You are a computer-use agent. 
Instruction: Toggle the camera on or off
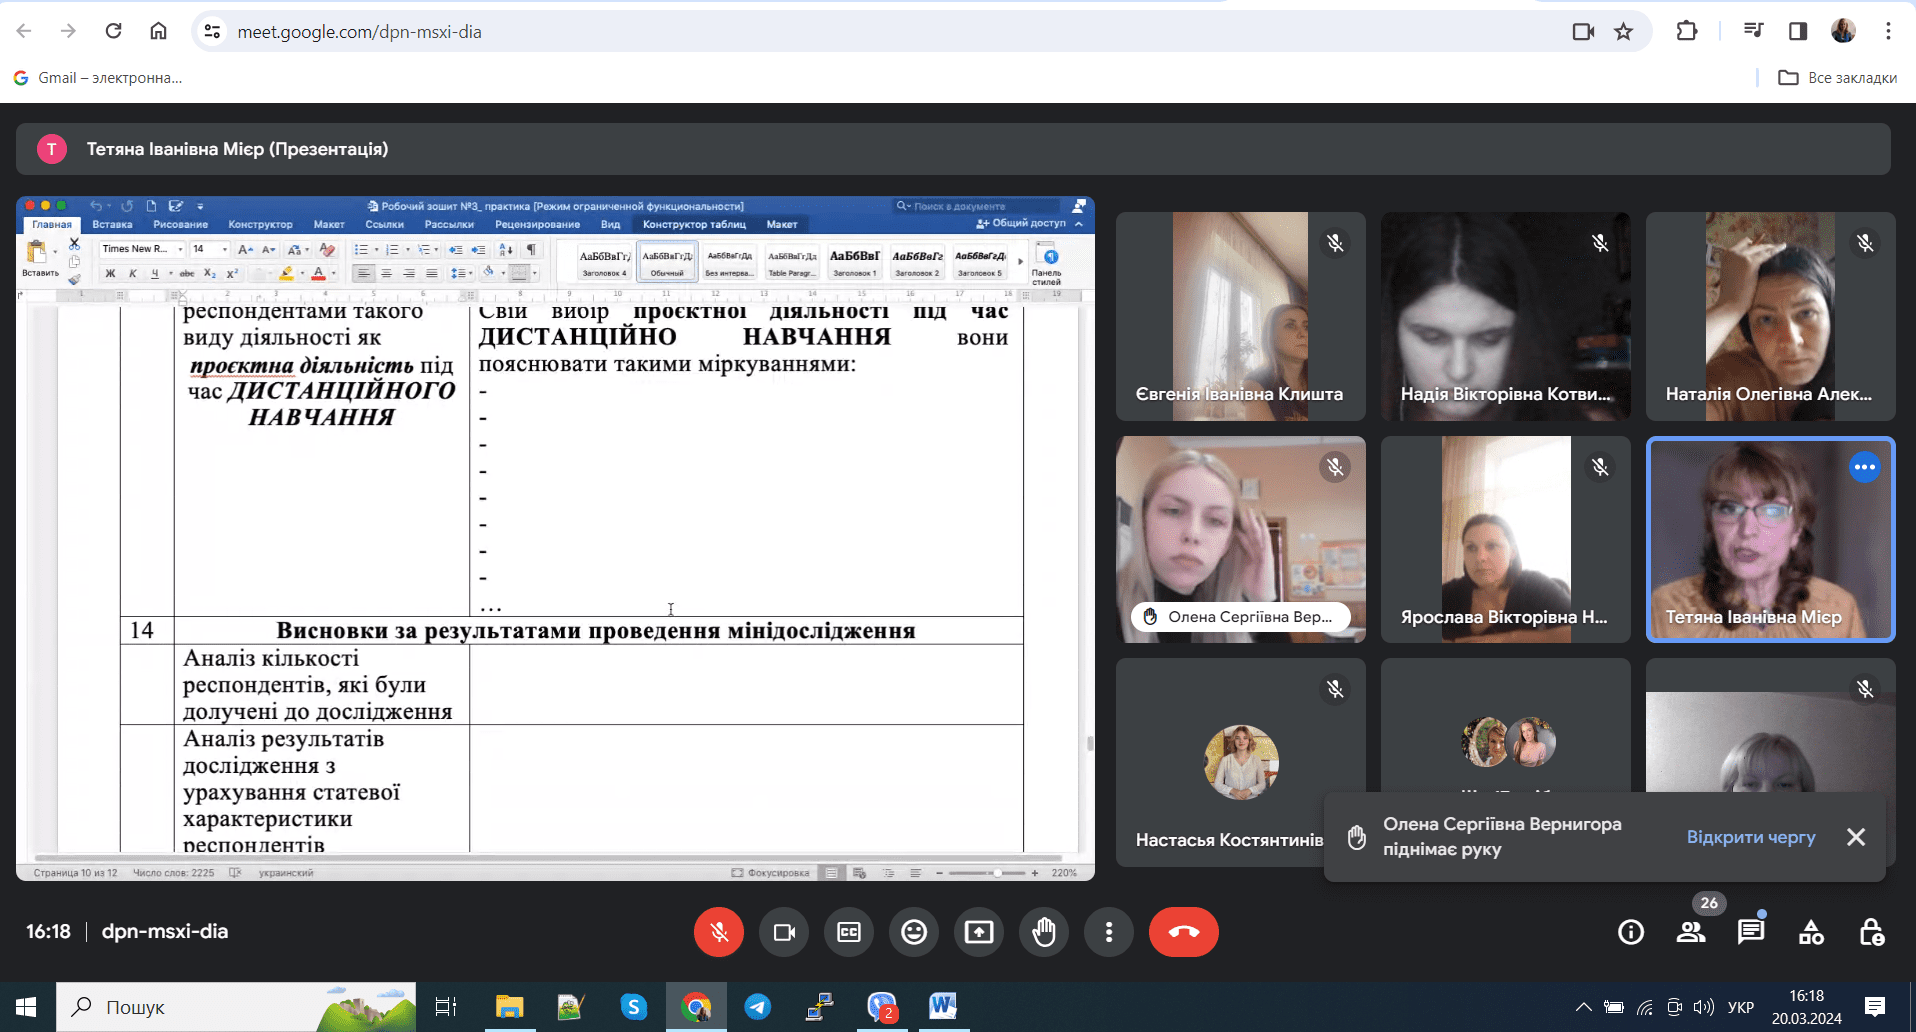783,932
